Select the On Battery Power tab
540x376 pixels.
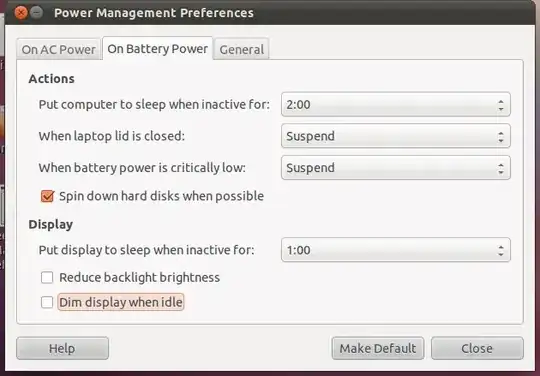click(157, 49)
